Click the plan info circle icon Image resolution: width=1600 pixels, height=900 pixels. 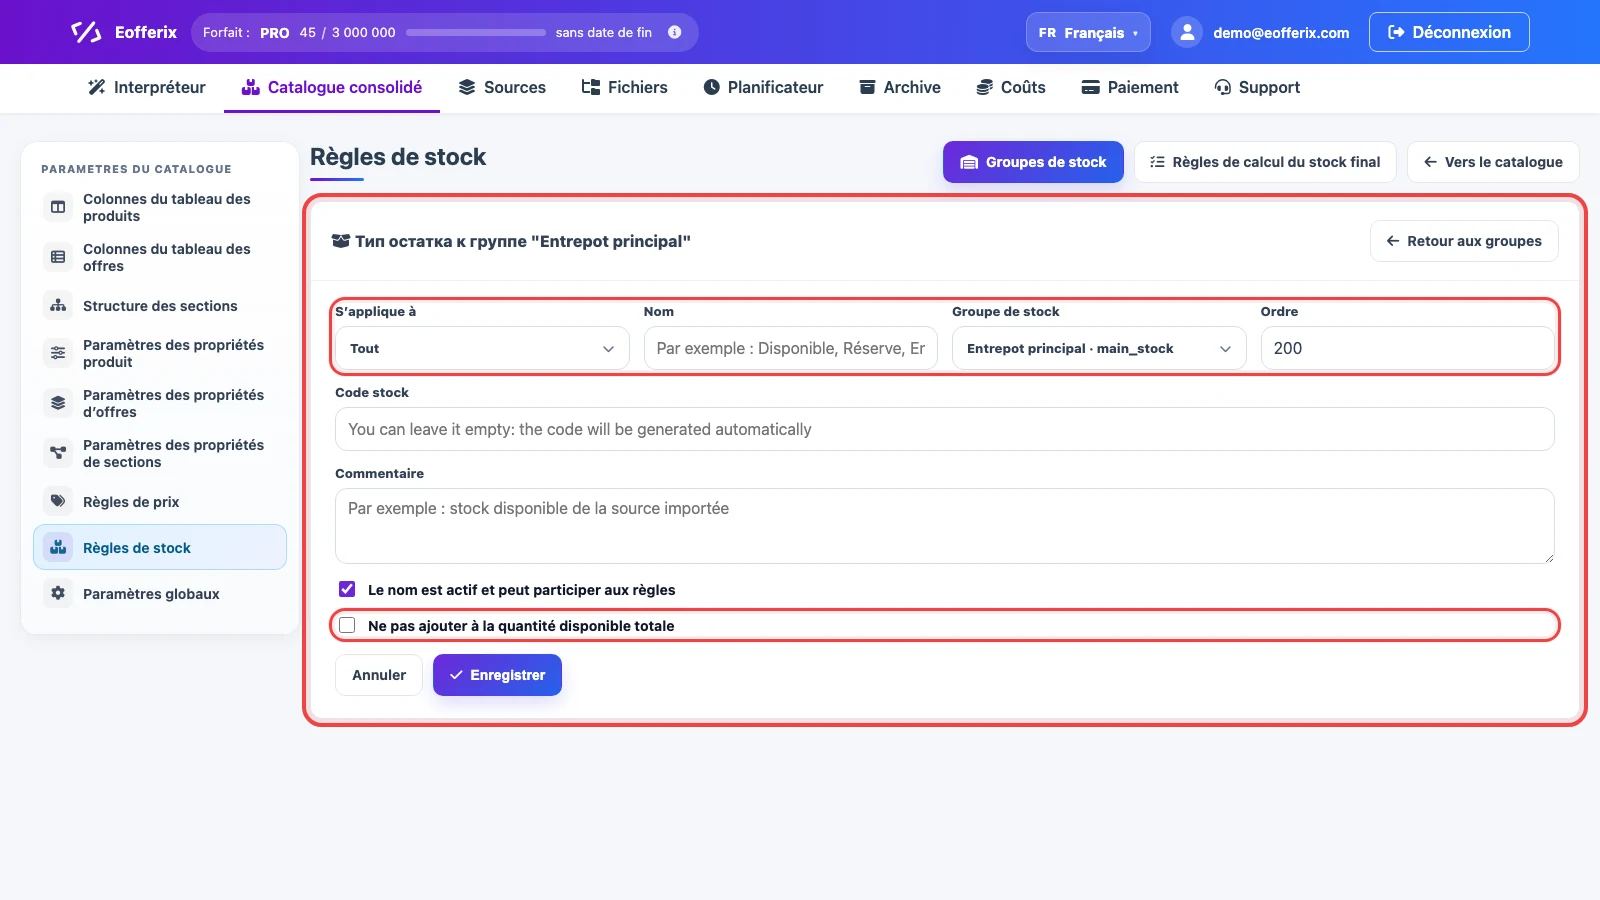coord(675,32)
